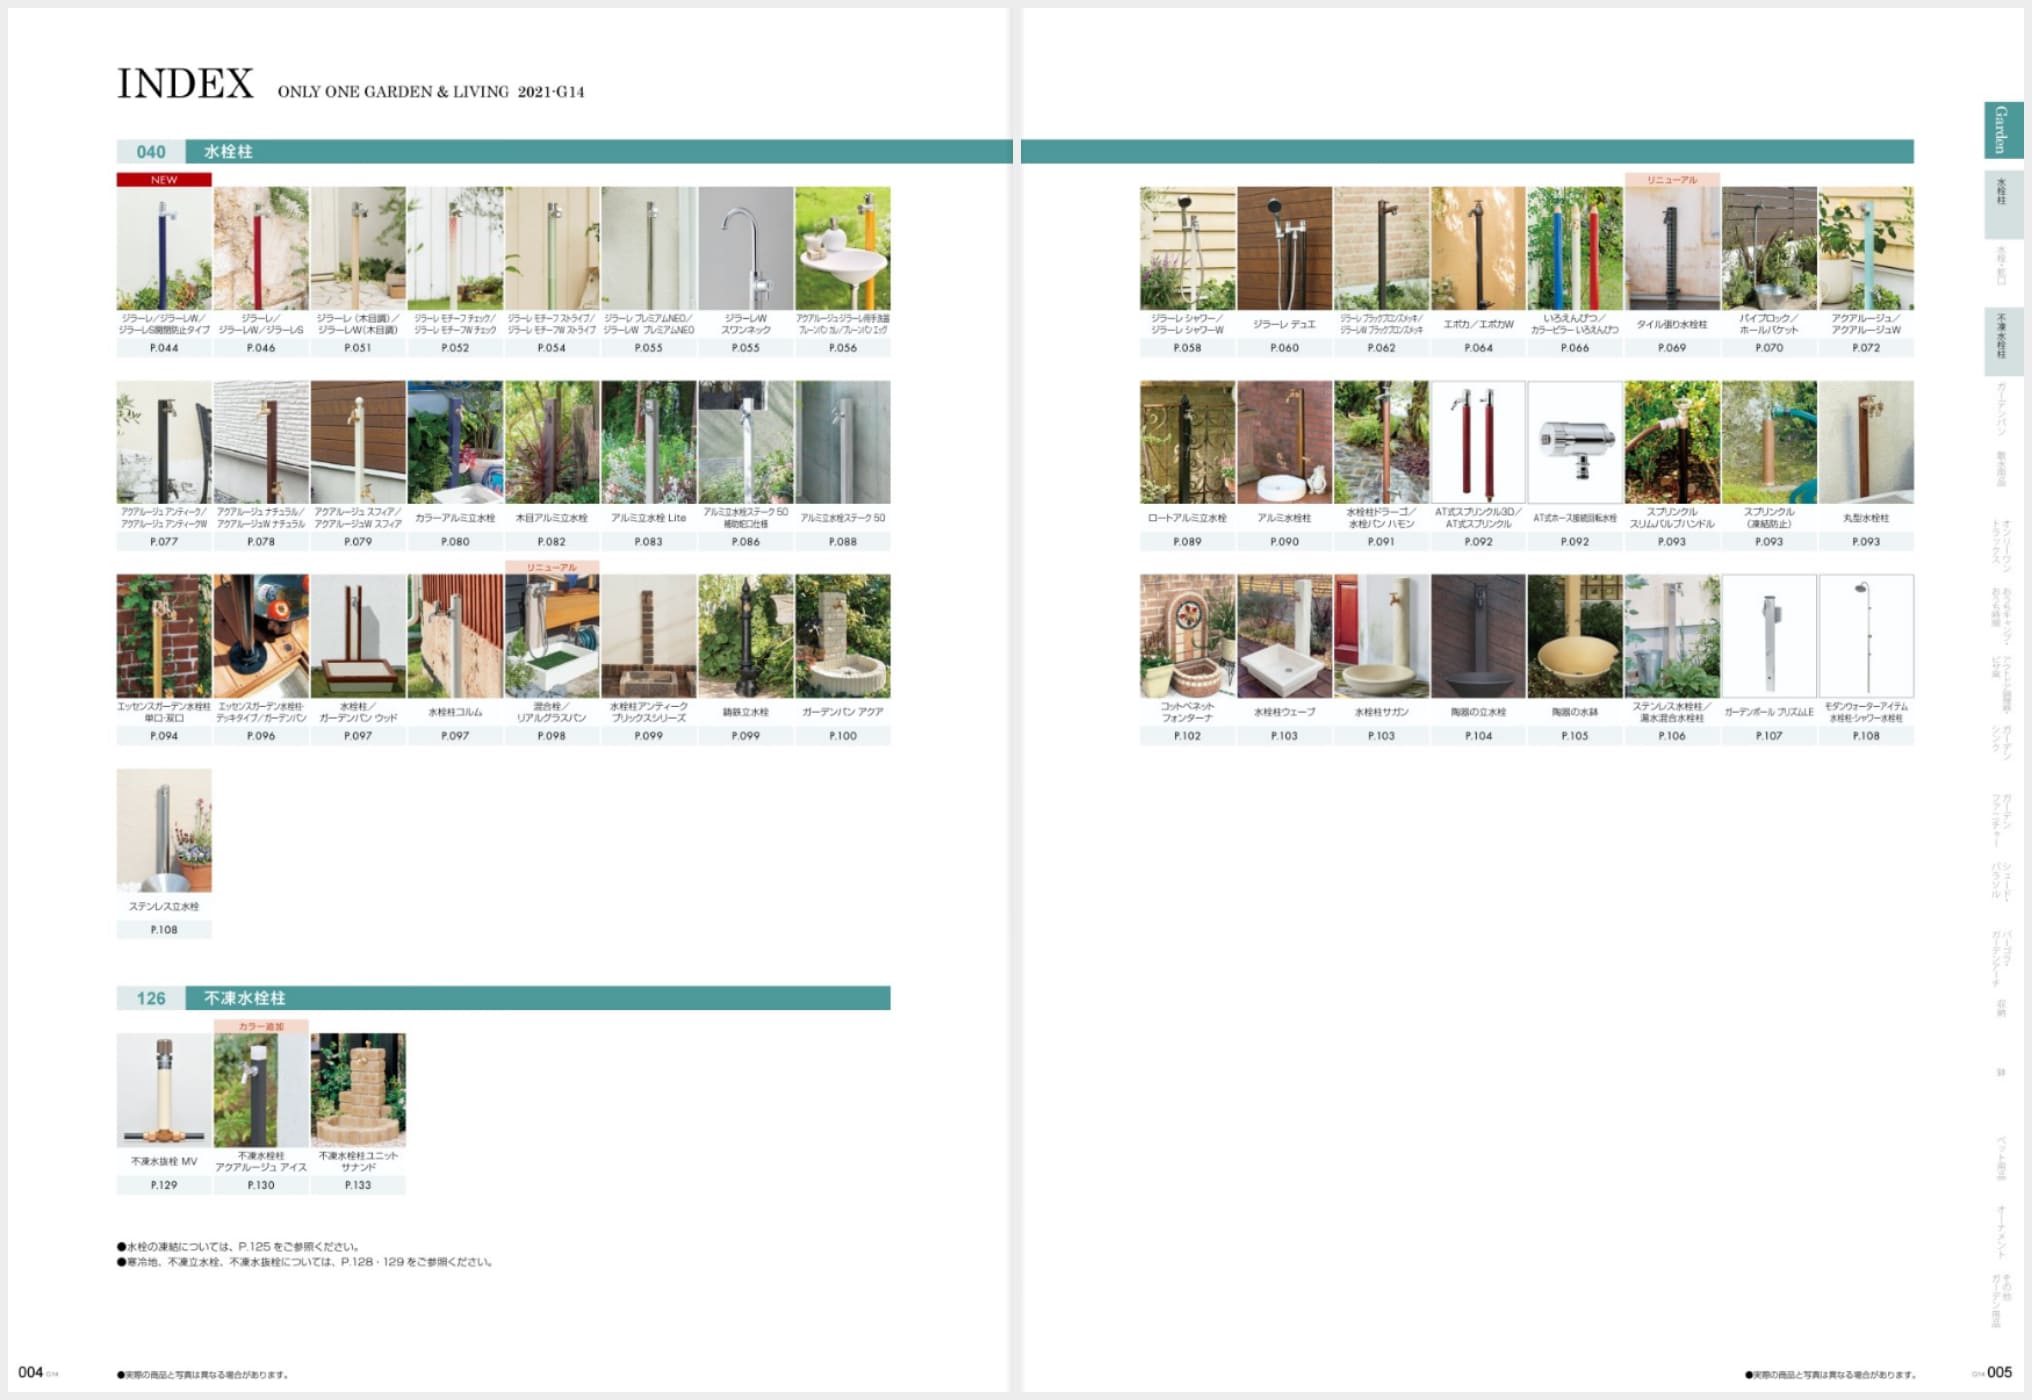This screenshot has height=1400, width=2032.
Task: Open the ジラーレW スワンネック faucet thumbnail
Action: (x=745, y=248)
